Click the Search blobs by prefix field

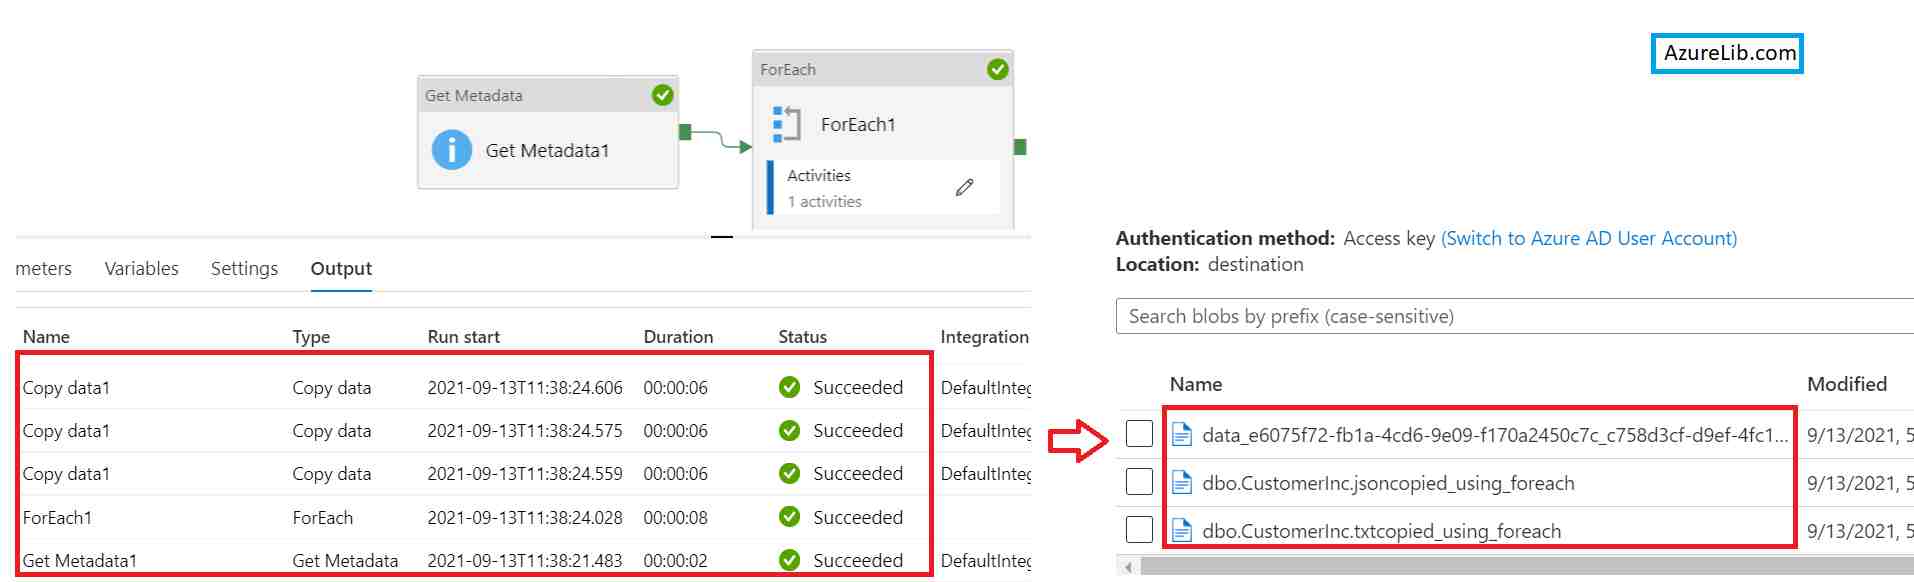(1515, 316)
